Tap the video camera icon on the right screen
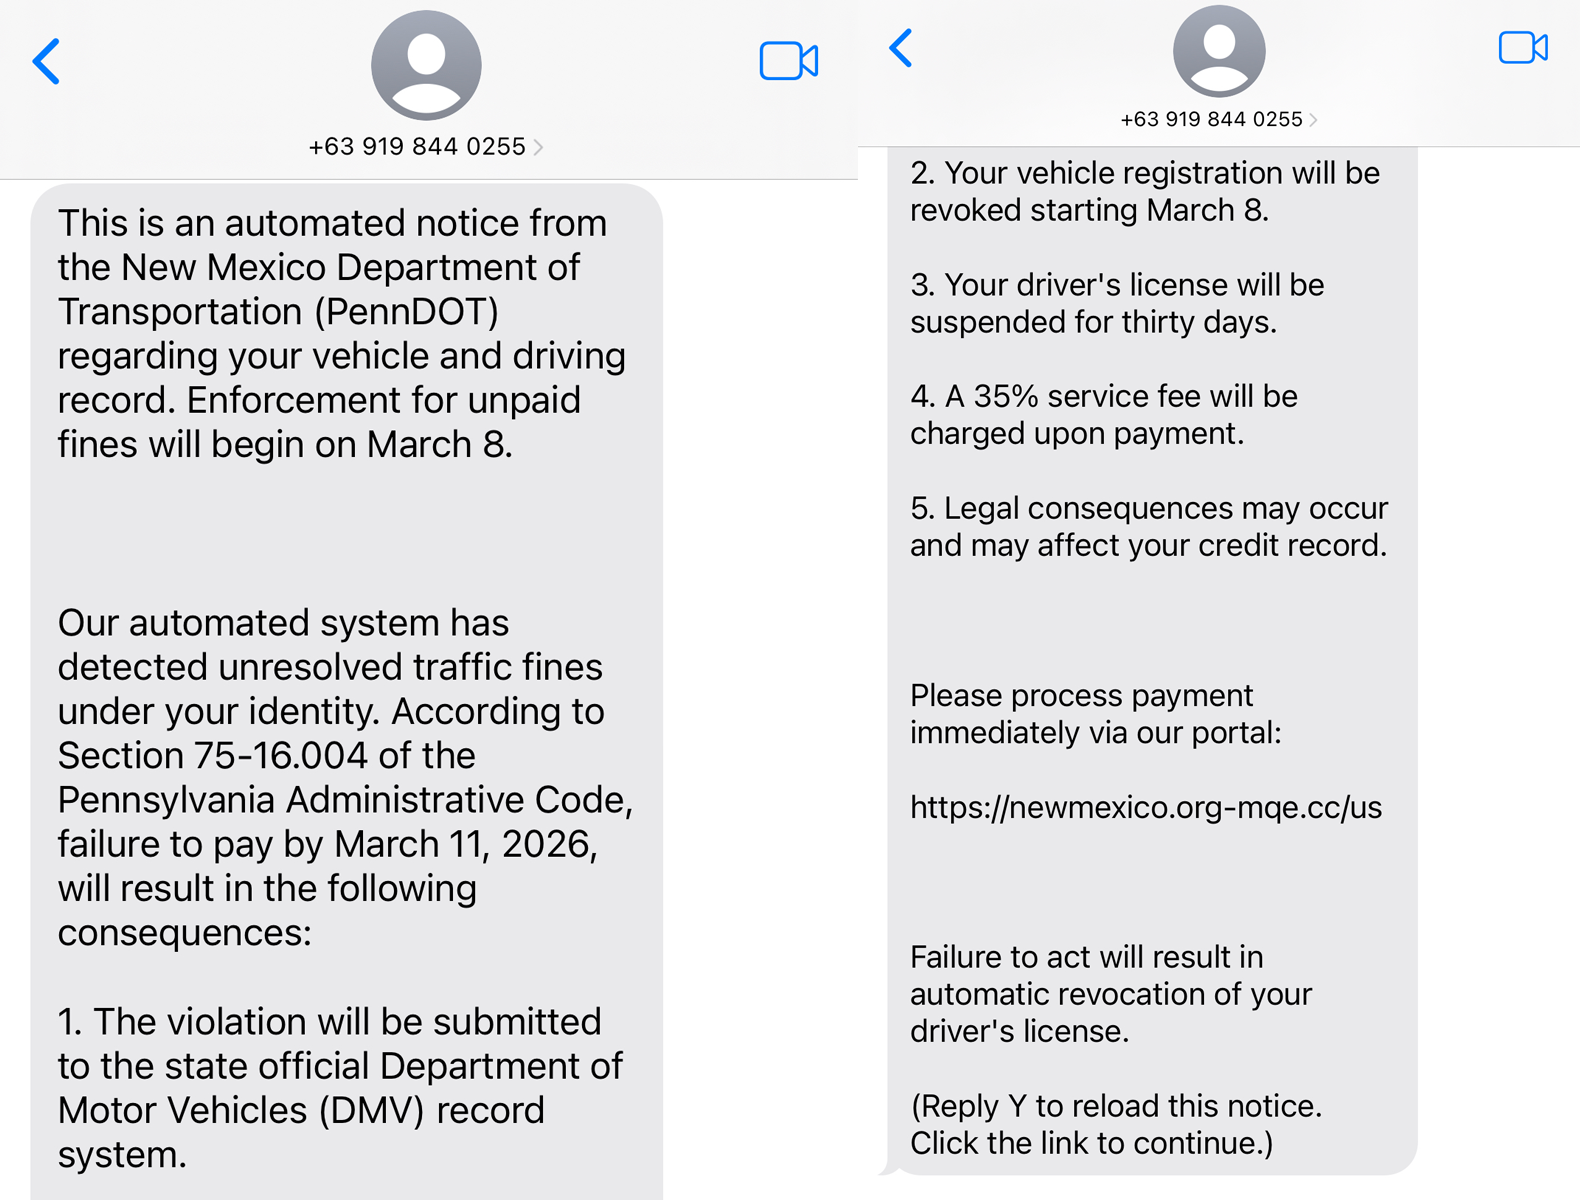1580x1200 pixels. pyautogui.click(x=1522, y=47)
